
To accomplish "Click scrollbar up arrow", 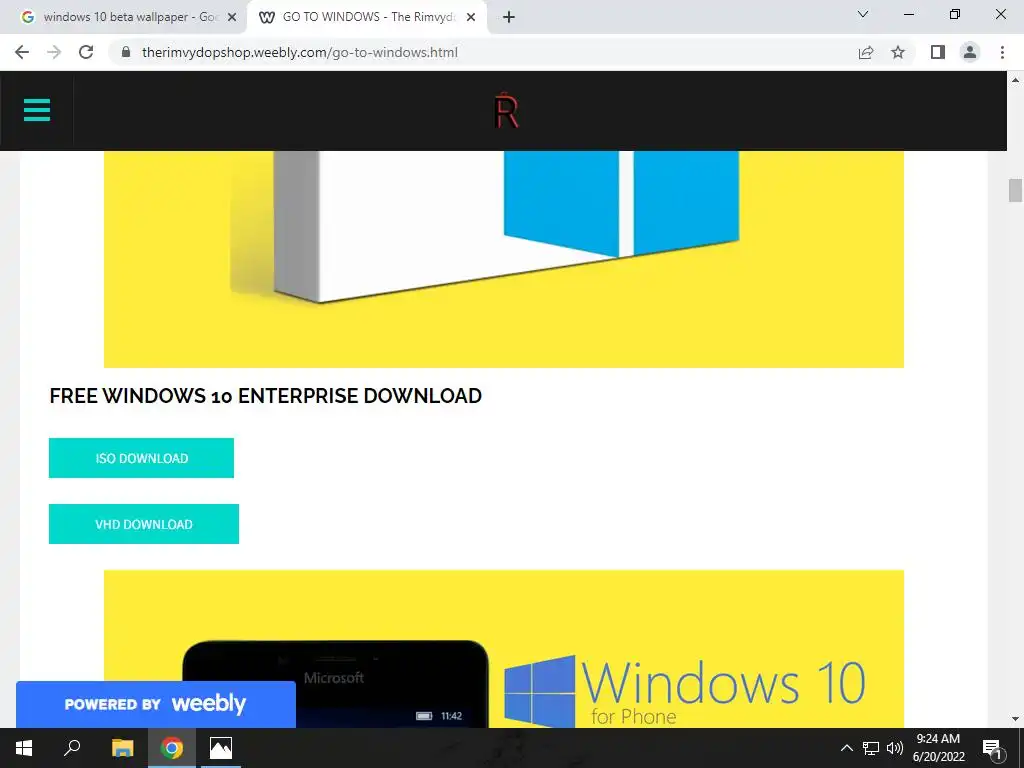I will [1015, 80].
